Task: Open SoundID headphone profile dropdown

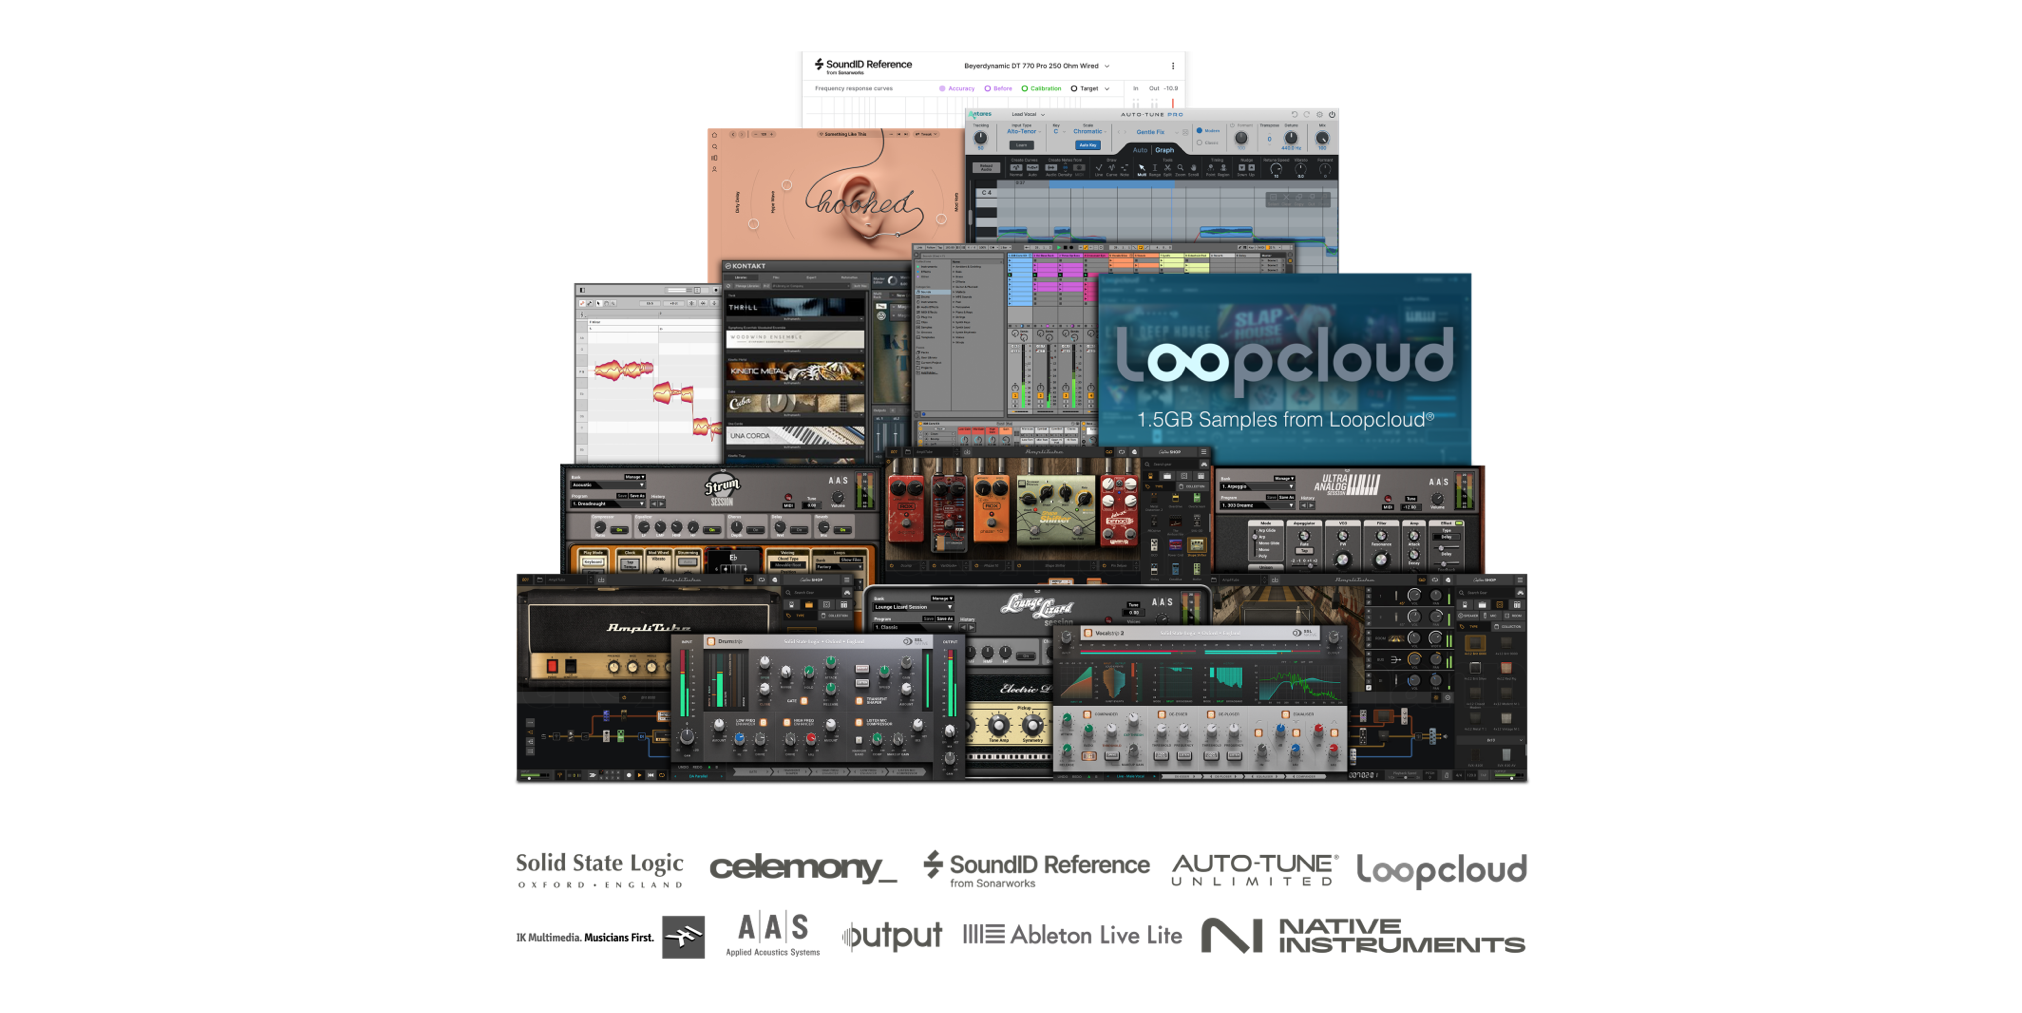Action: (1037, 66)
